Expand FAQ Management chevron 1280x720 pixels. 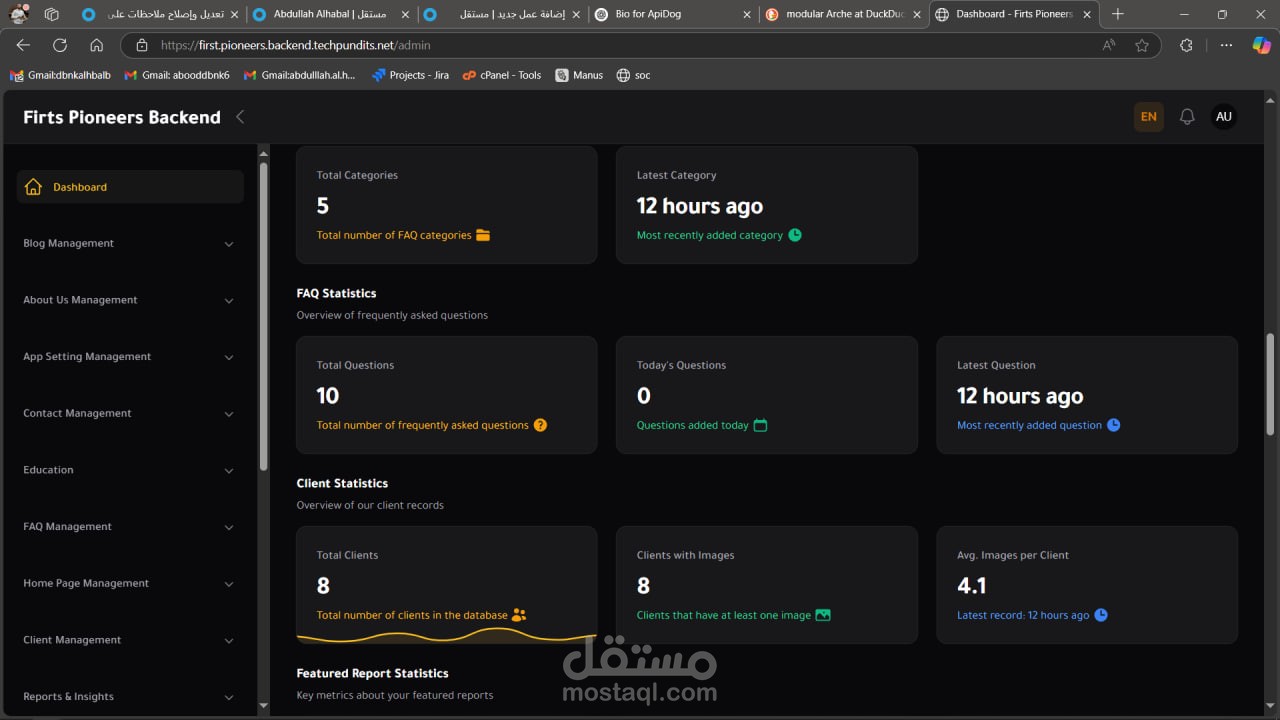pyautogui.click(x=229, y=527)
